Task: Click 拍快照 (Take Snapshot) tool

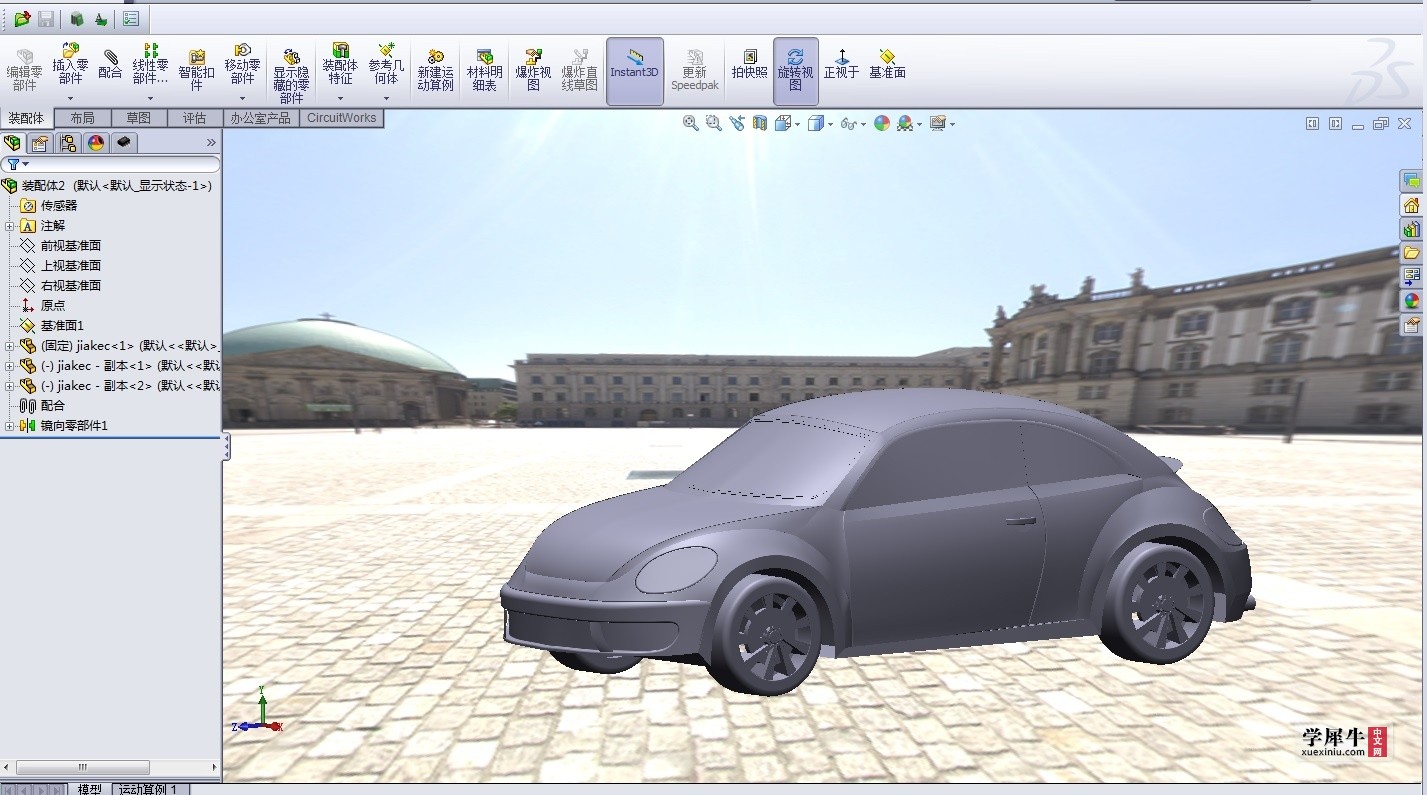Action: (749, 65)
